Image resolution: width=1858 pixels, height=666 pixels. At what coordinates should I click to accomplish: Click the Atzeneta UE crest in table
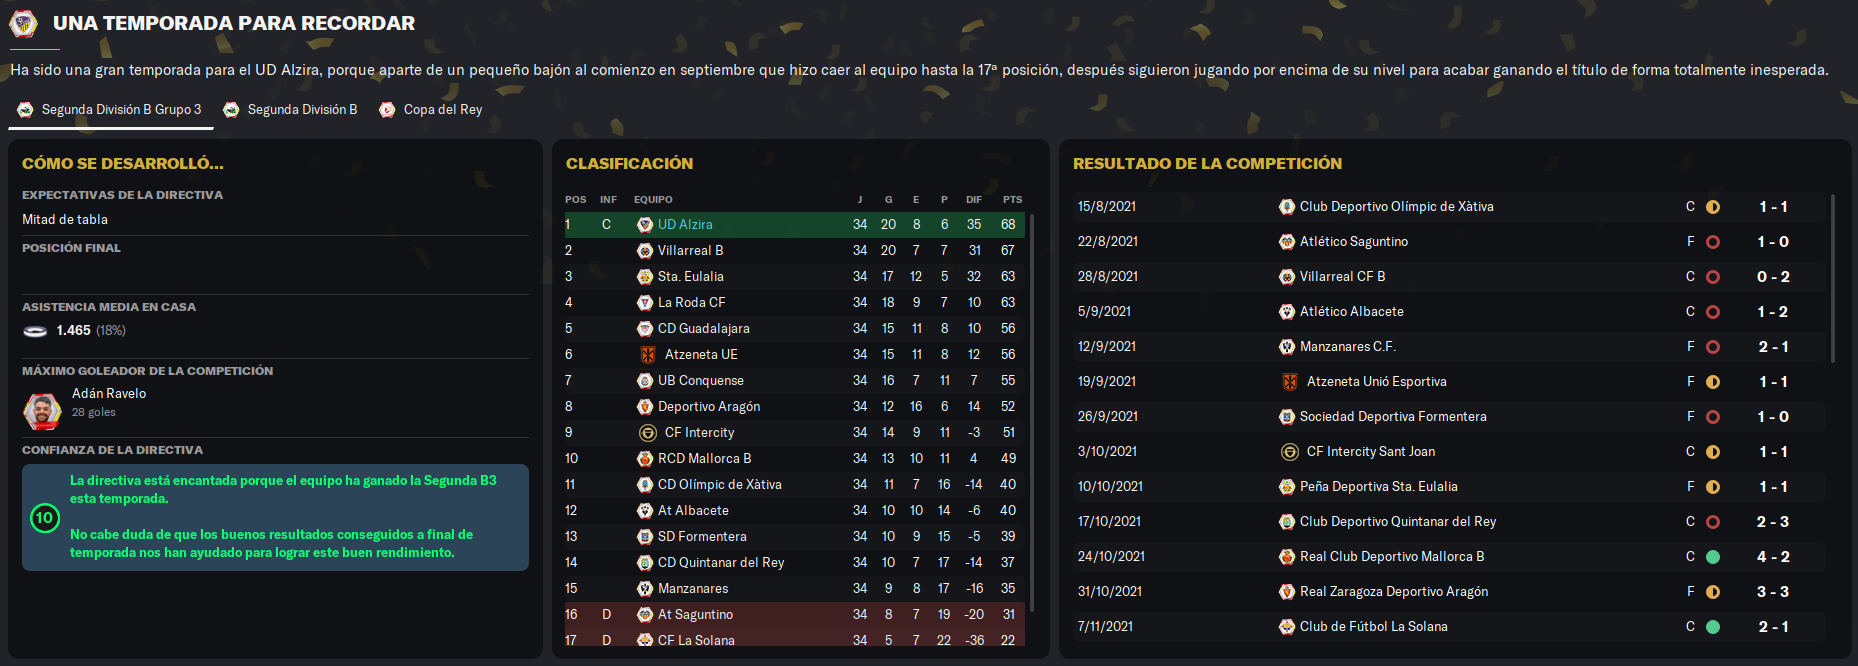[x=648, y=354]
